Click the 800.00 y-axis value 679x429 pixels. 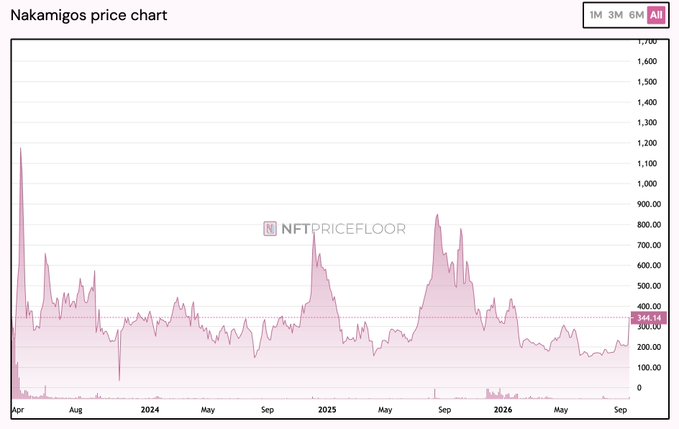tap(649, 225)
